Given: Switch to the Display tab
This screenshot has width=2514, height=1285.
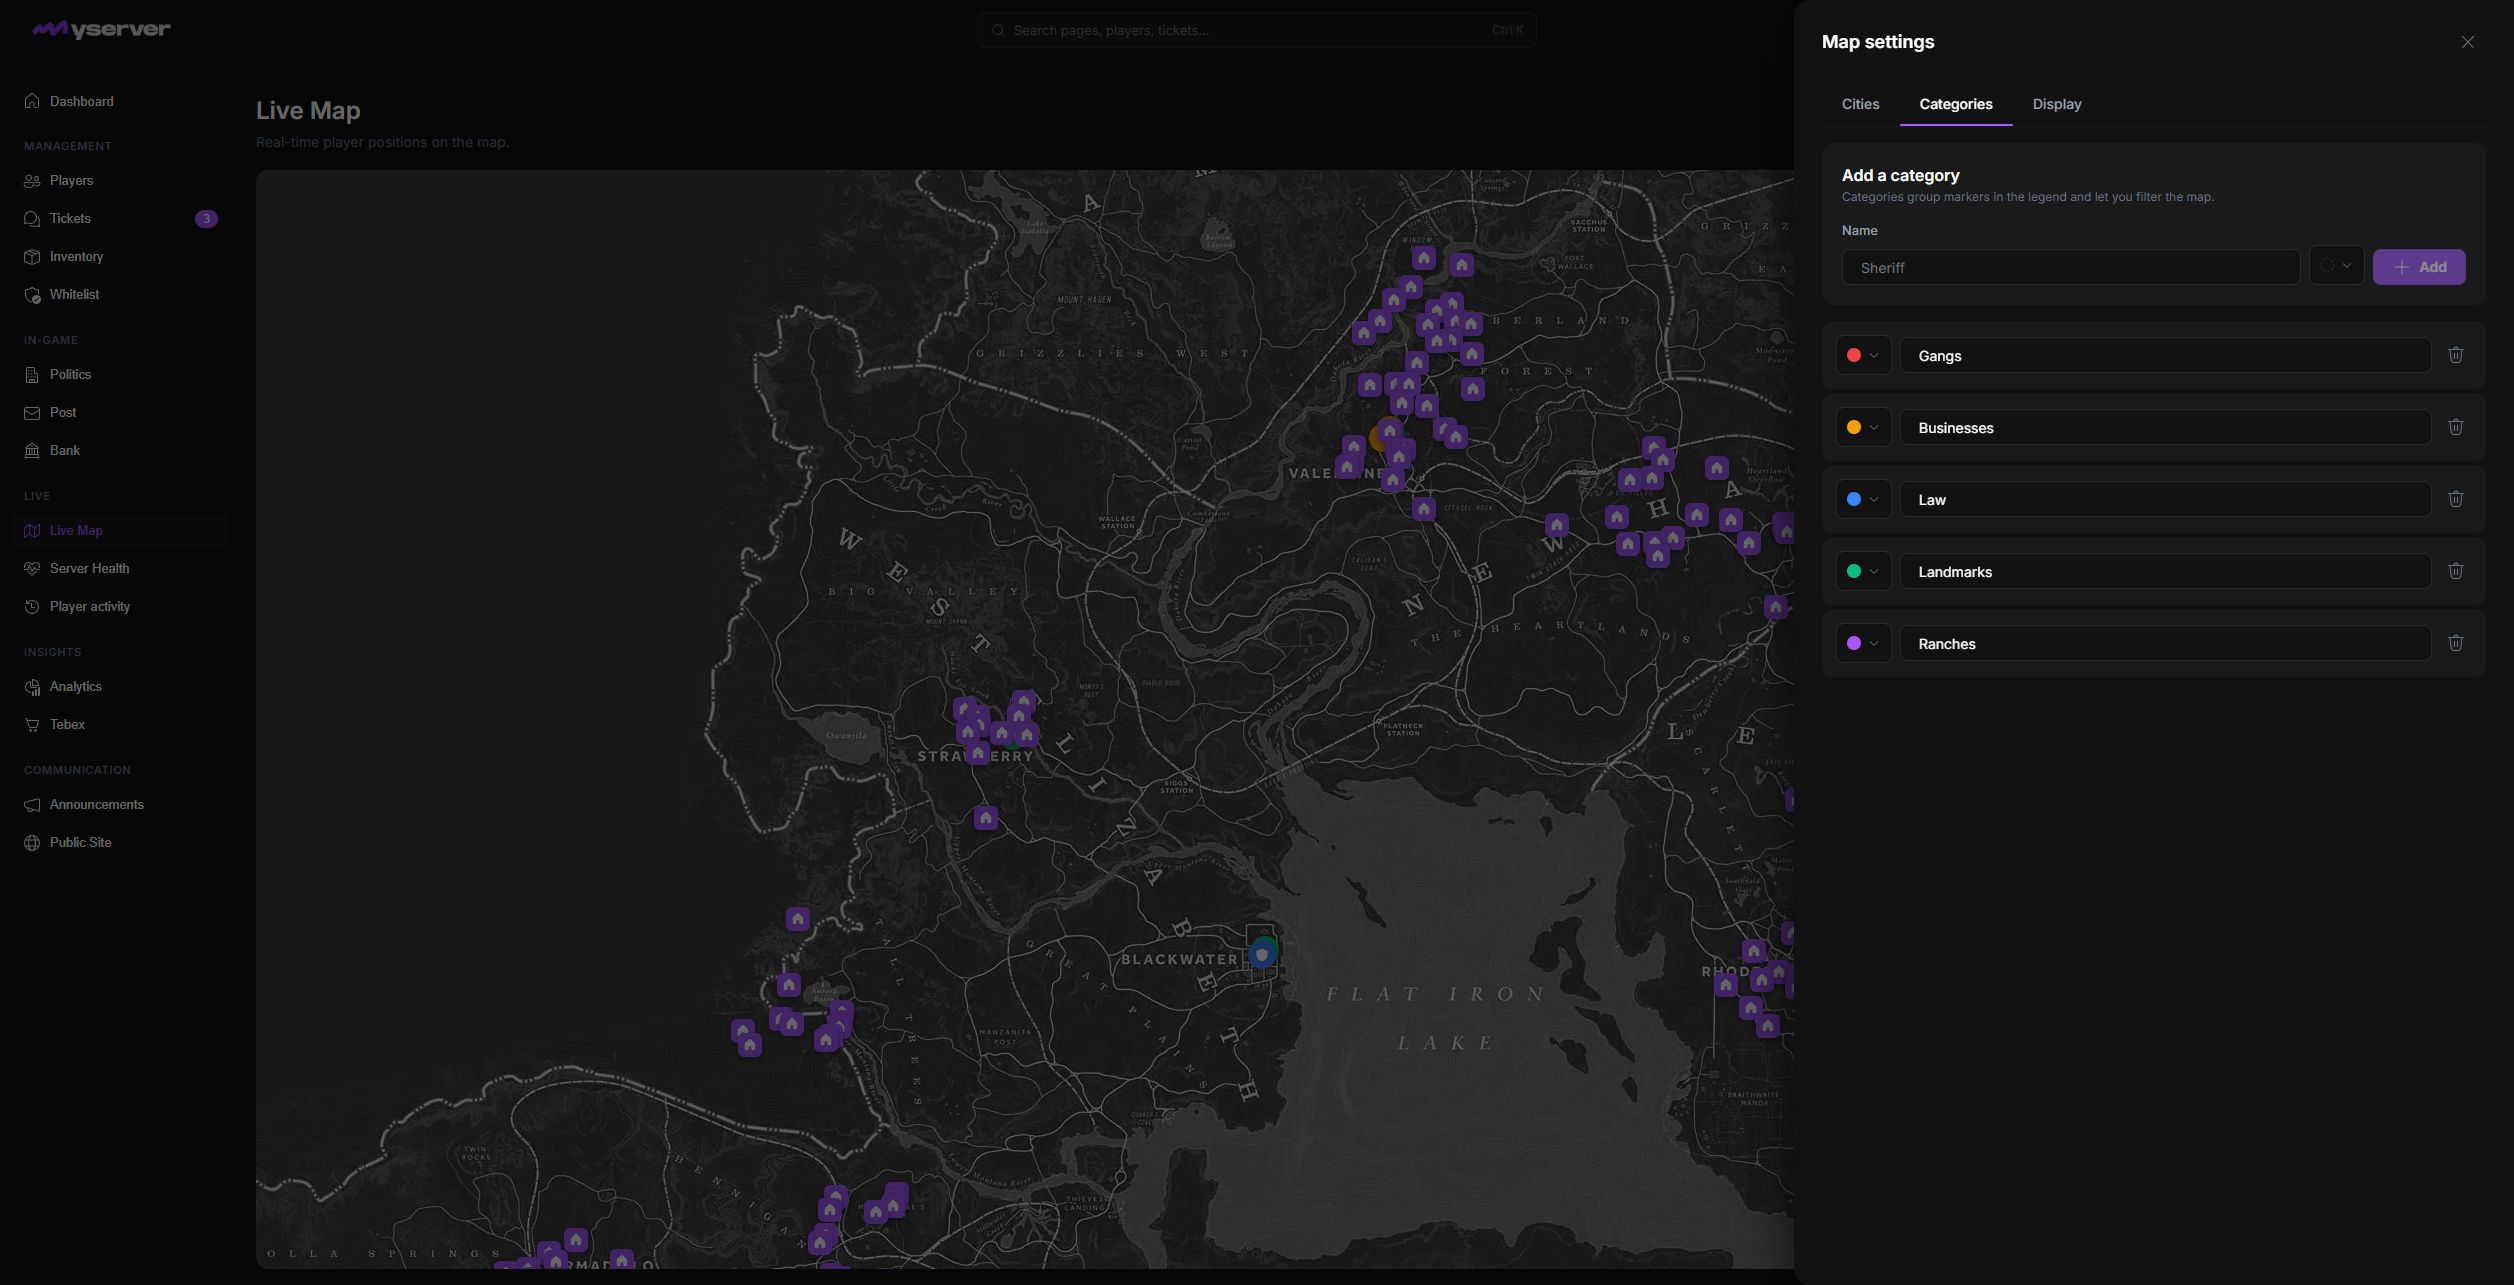Looking at the screenshot, I should coord(2056,104).
